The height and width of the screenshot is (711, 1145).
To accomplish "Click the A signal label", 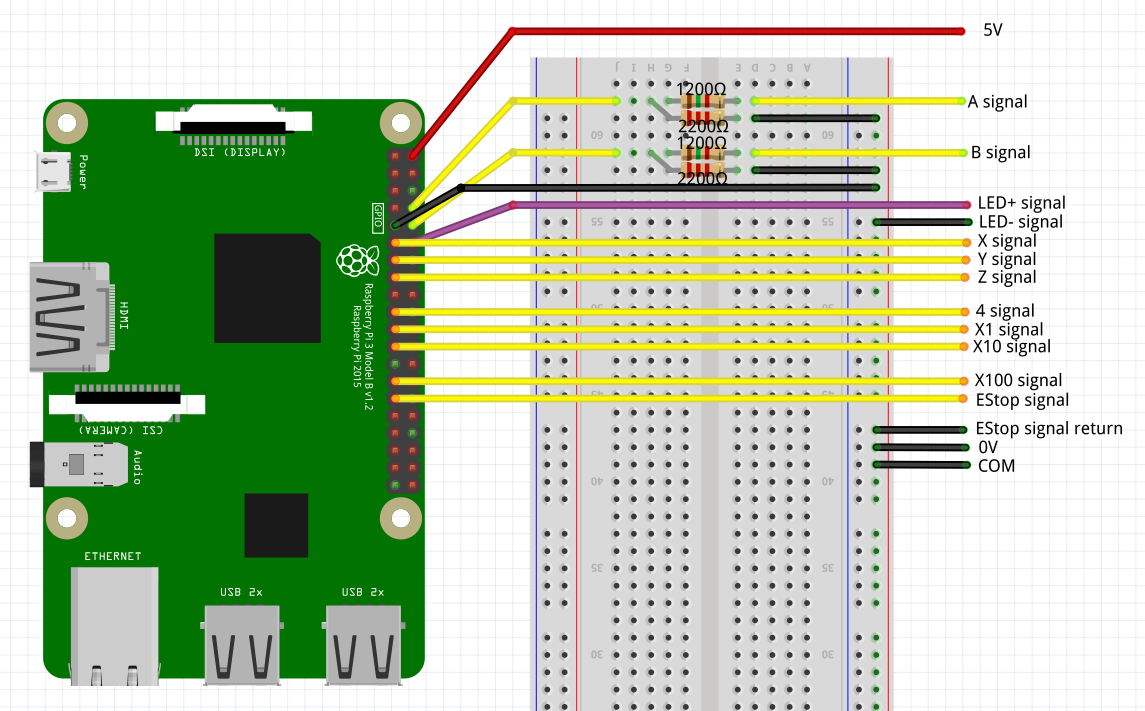I will pos(999,101).
